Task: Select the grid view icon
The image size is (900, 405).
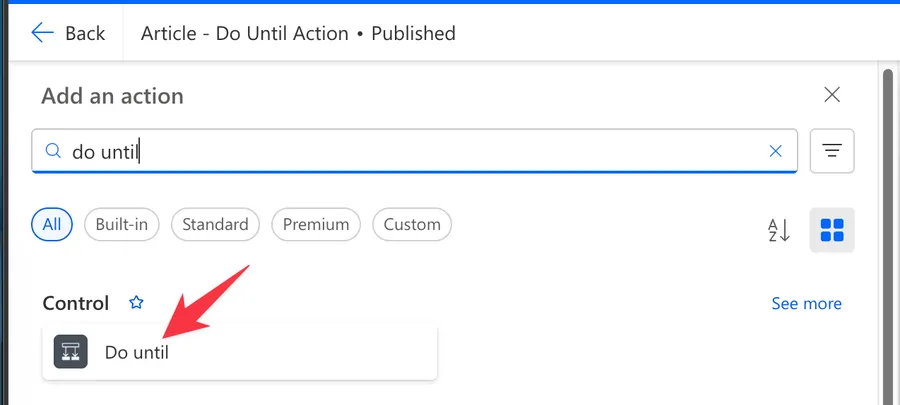Action: pos(831,230)
